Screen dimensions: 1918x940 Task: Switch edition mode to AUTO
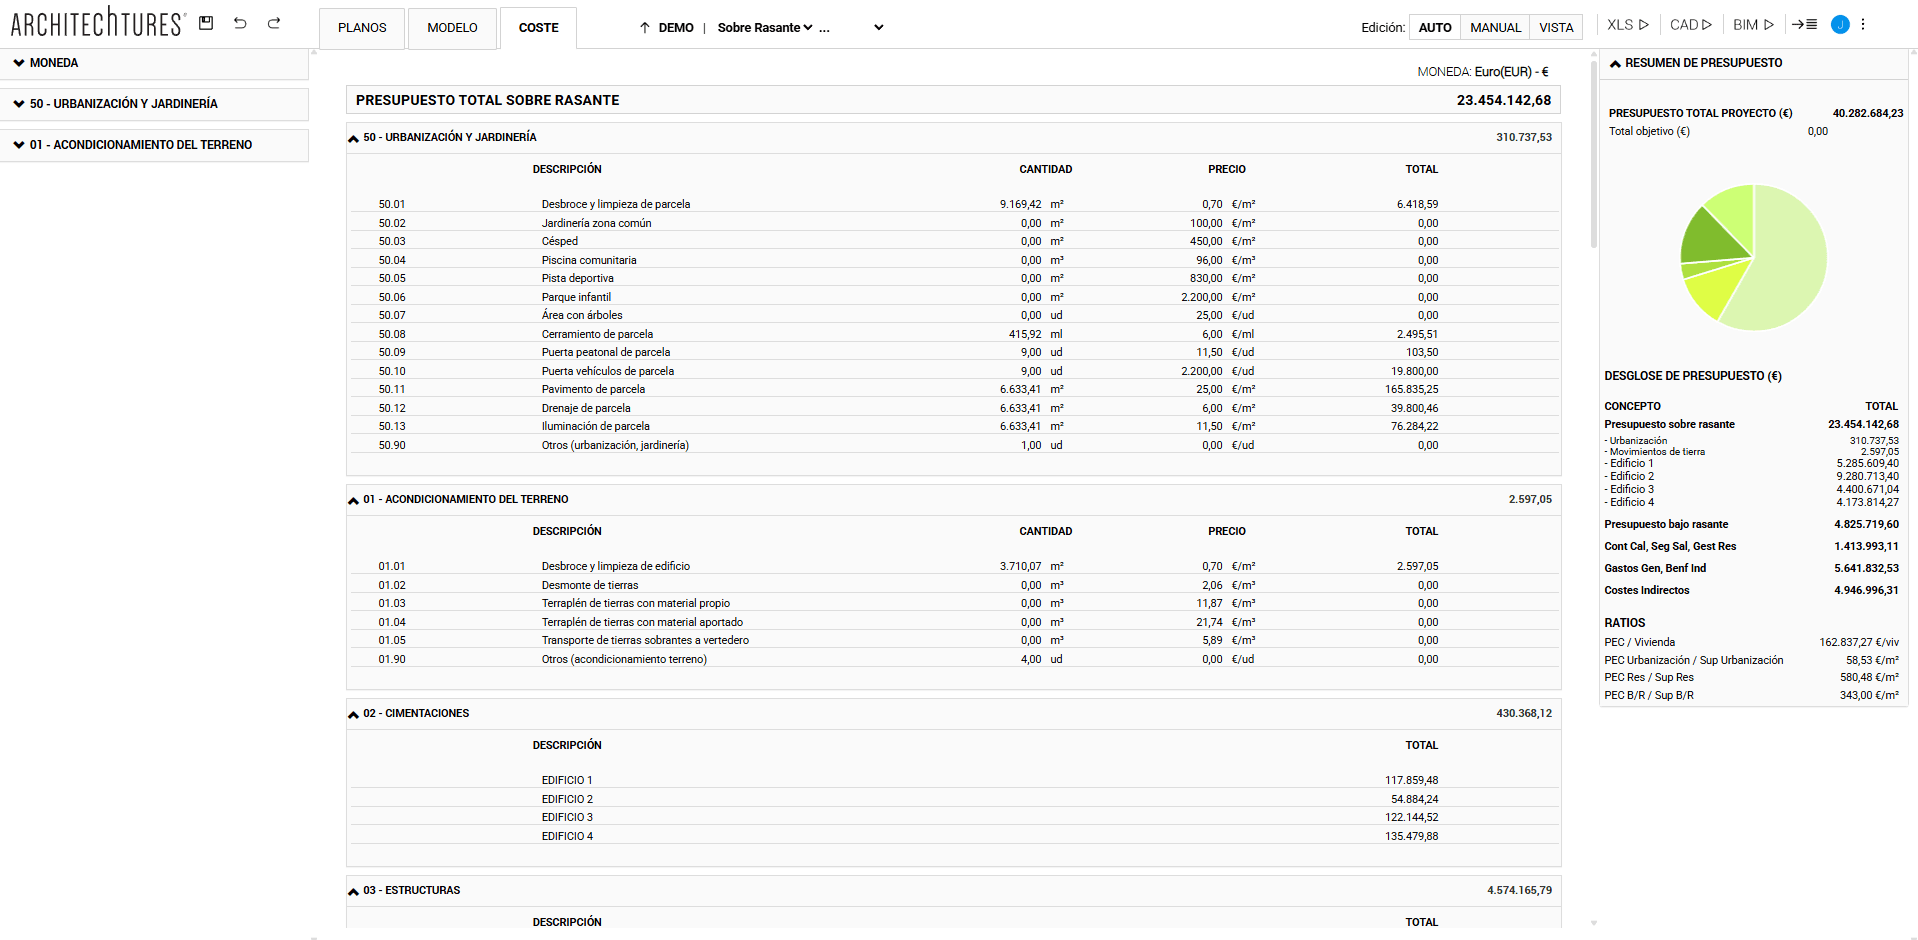coord(1434,28)
